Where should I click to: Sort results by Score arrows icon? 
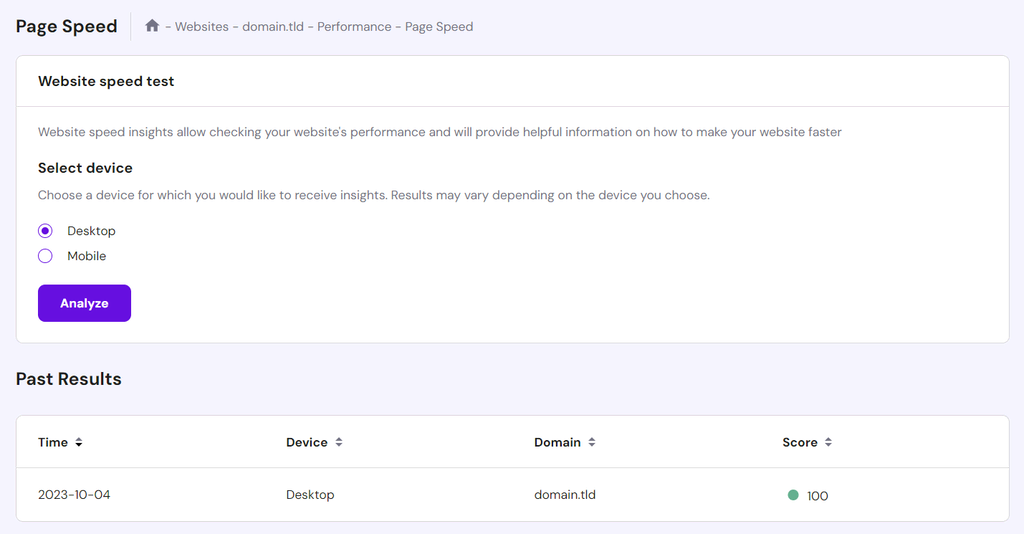tap(828, 442)
